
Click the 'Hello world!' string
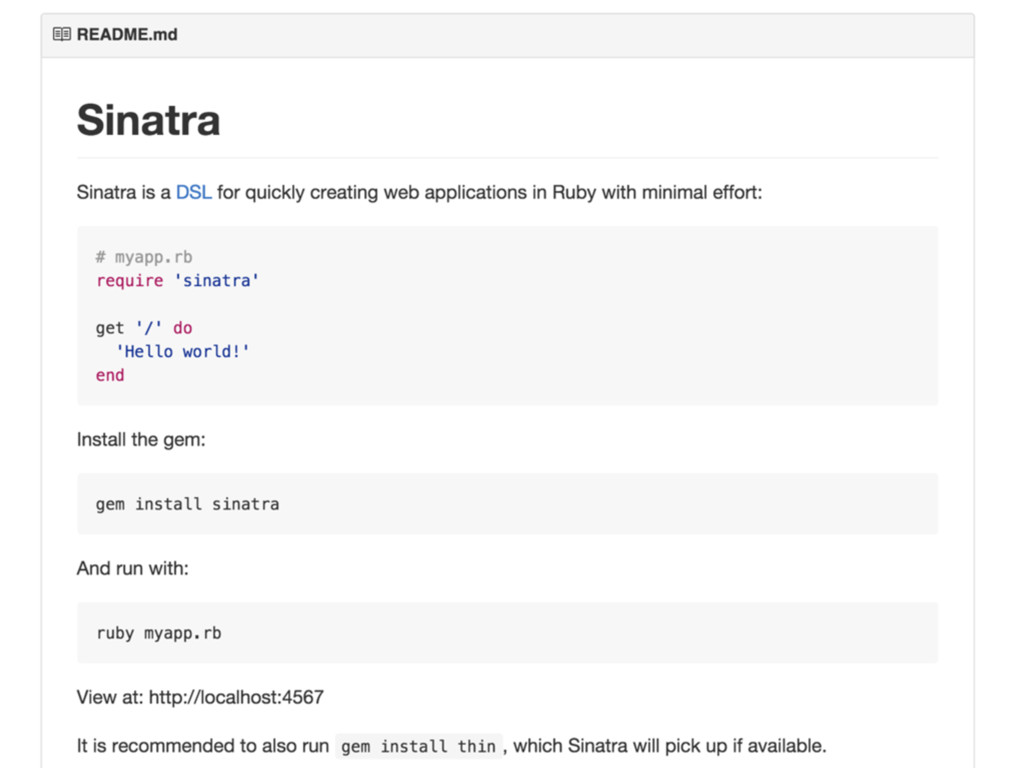tap(182, 351)
